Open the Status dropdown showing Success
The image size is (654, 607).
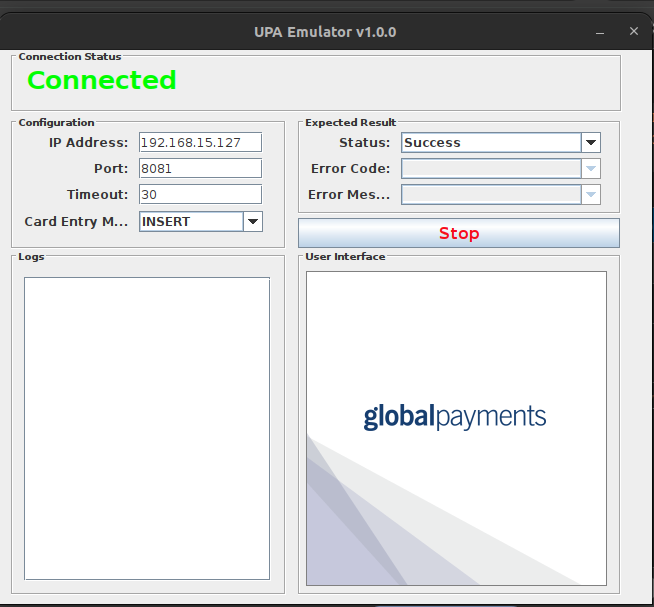coord(501,143)
